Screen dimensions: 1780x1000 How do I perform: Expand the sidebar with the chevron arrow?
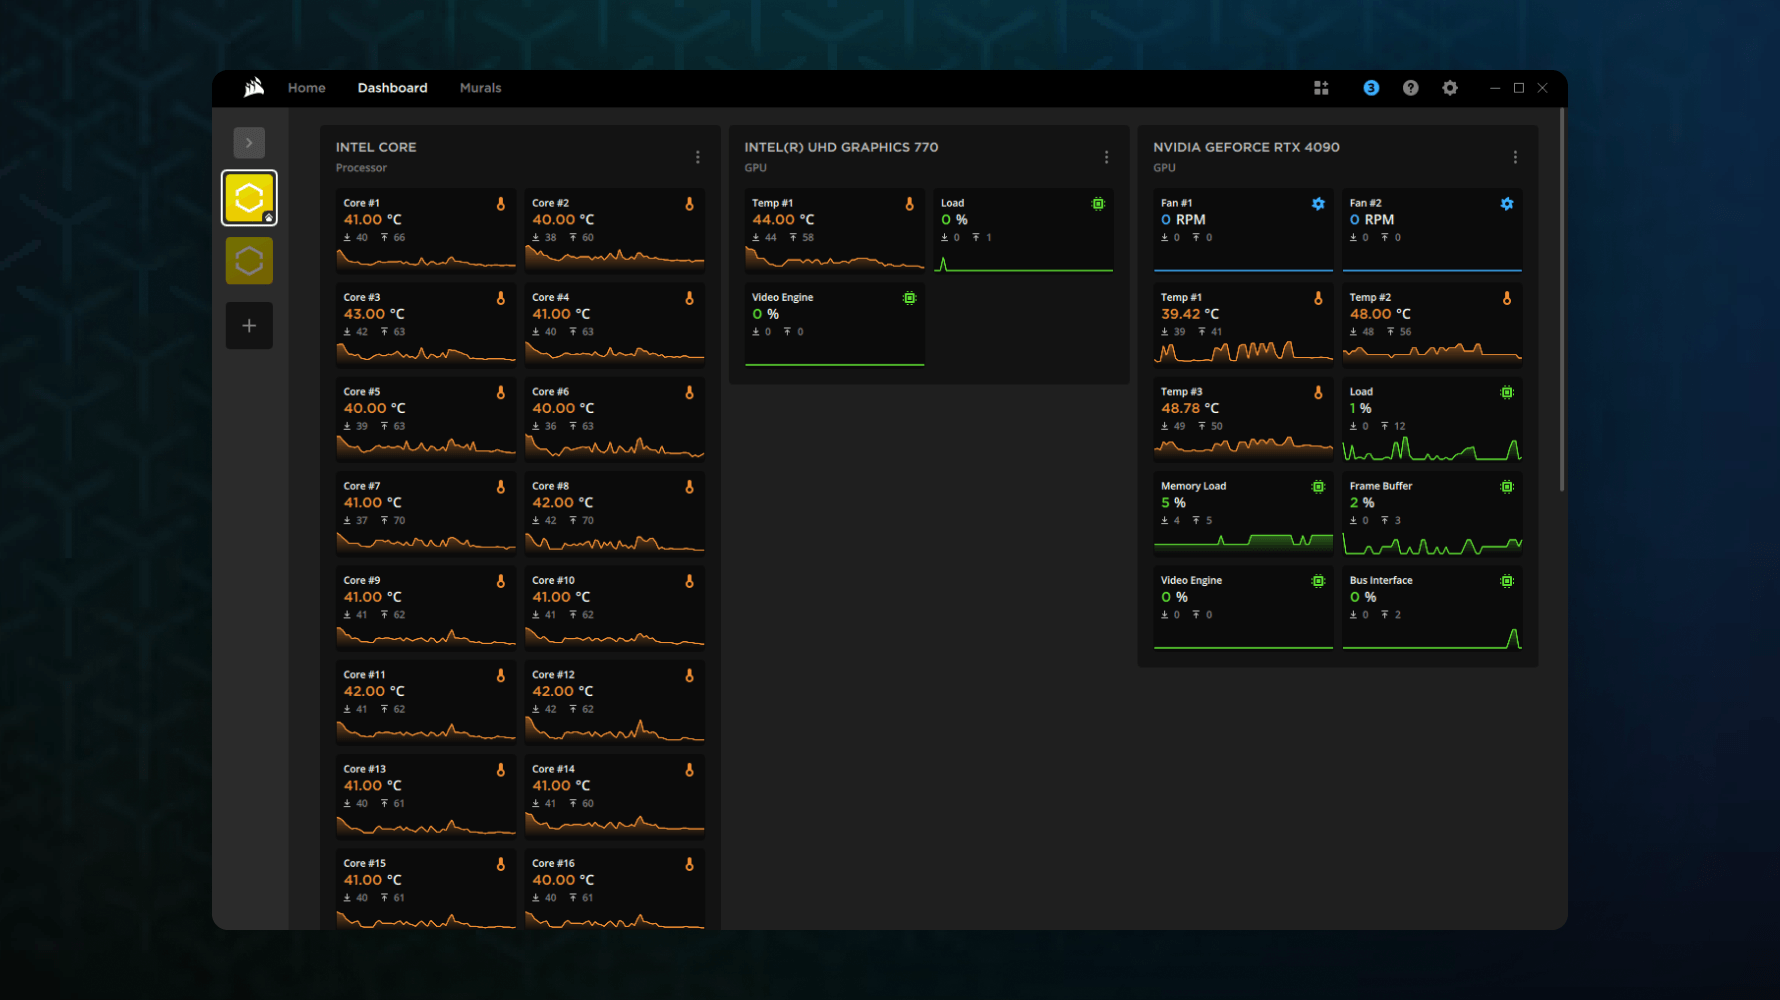249,143
